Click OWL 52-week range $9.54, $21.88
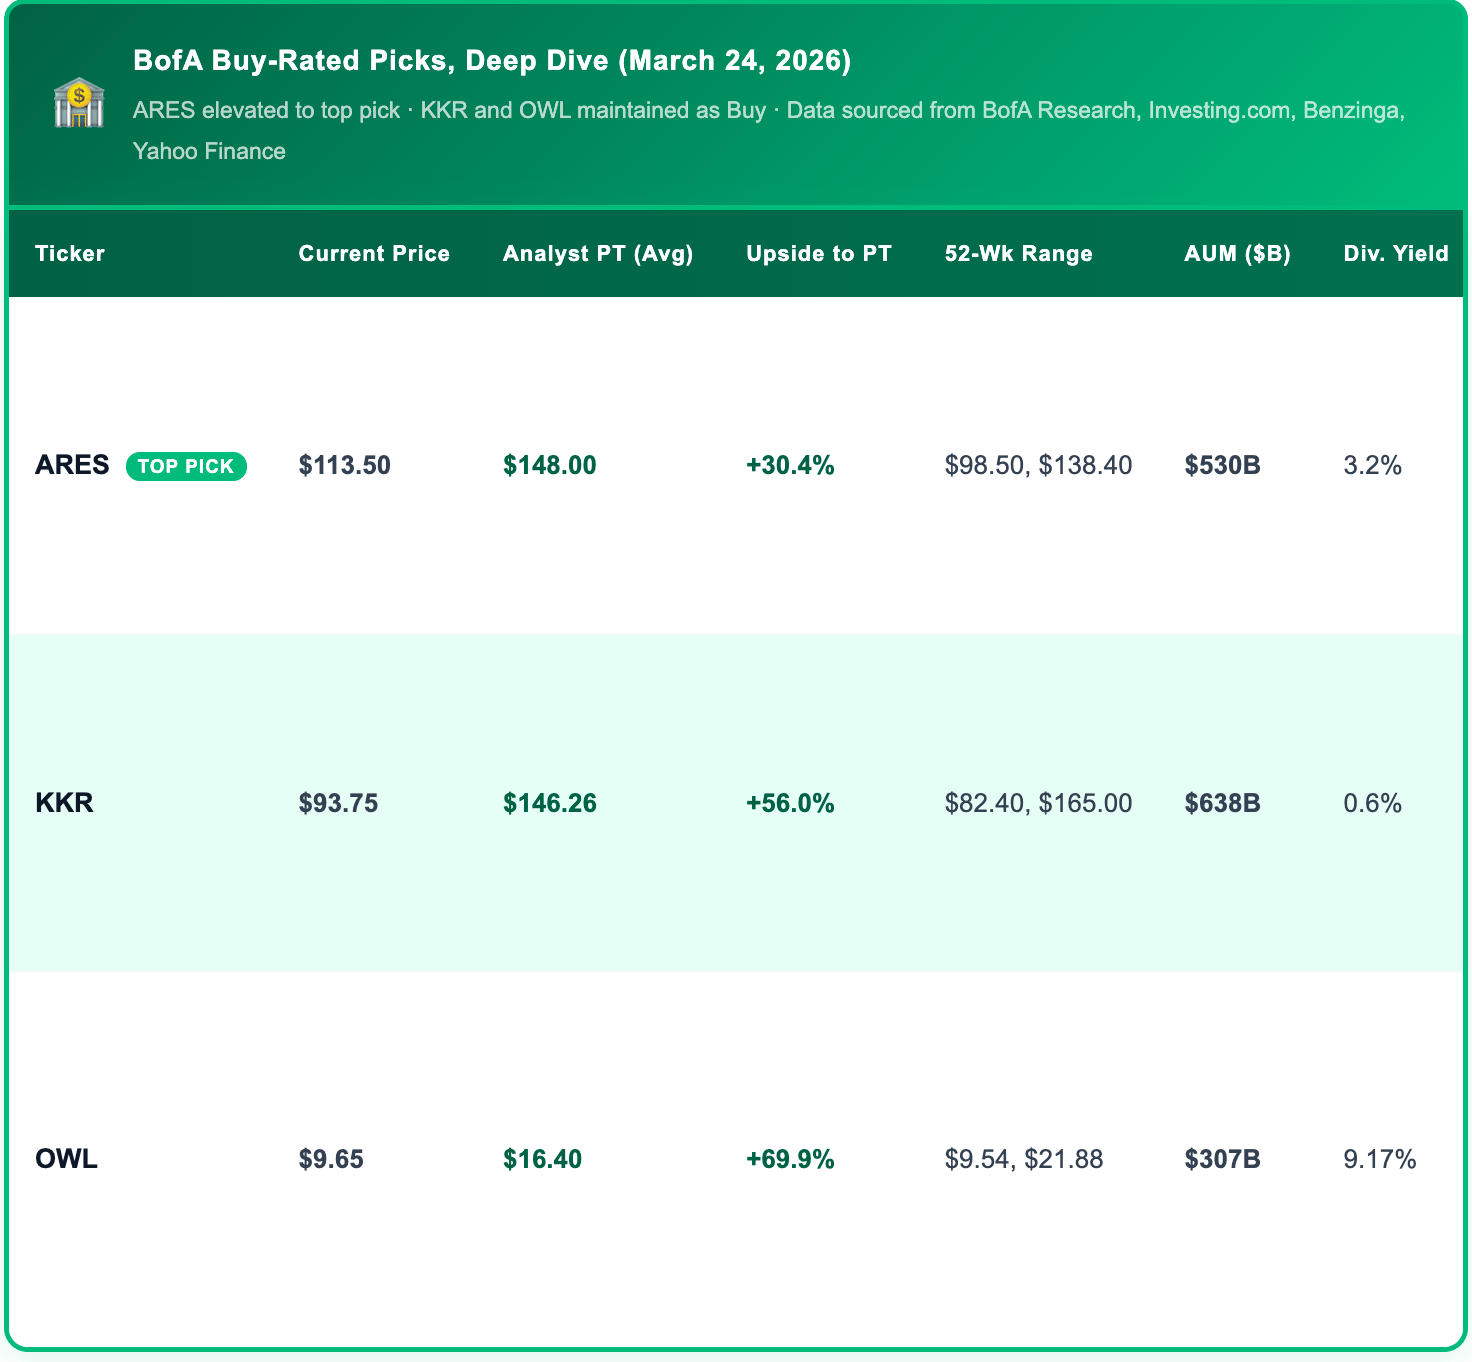 click(1023, 1159)
